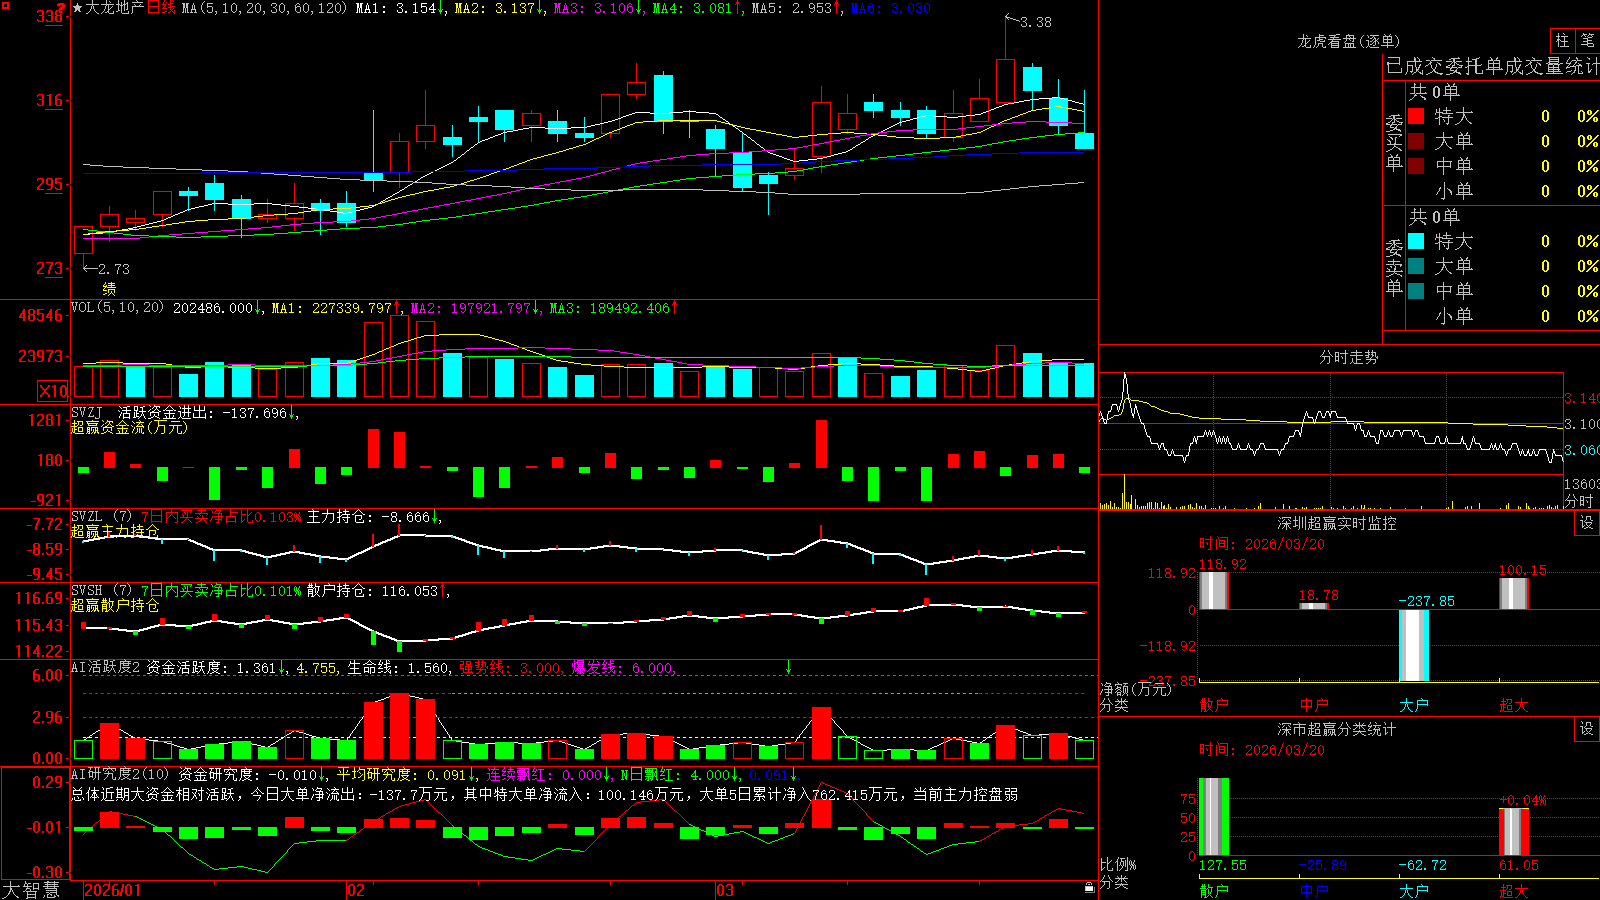Switch order view to 笔 mode
The image size is (1600, 900).
[x=1587, y=40]
